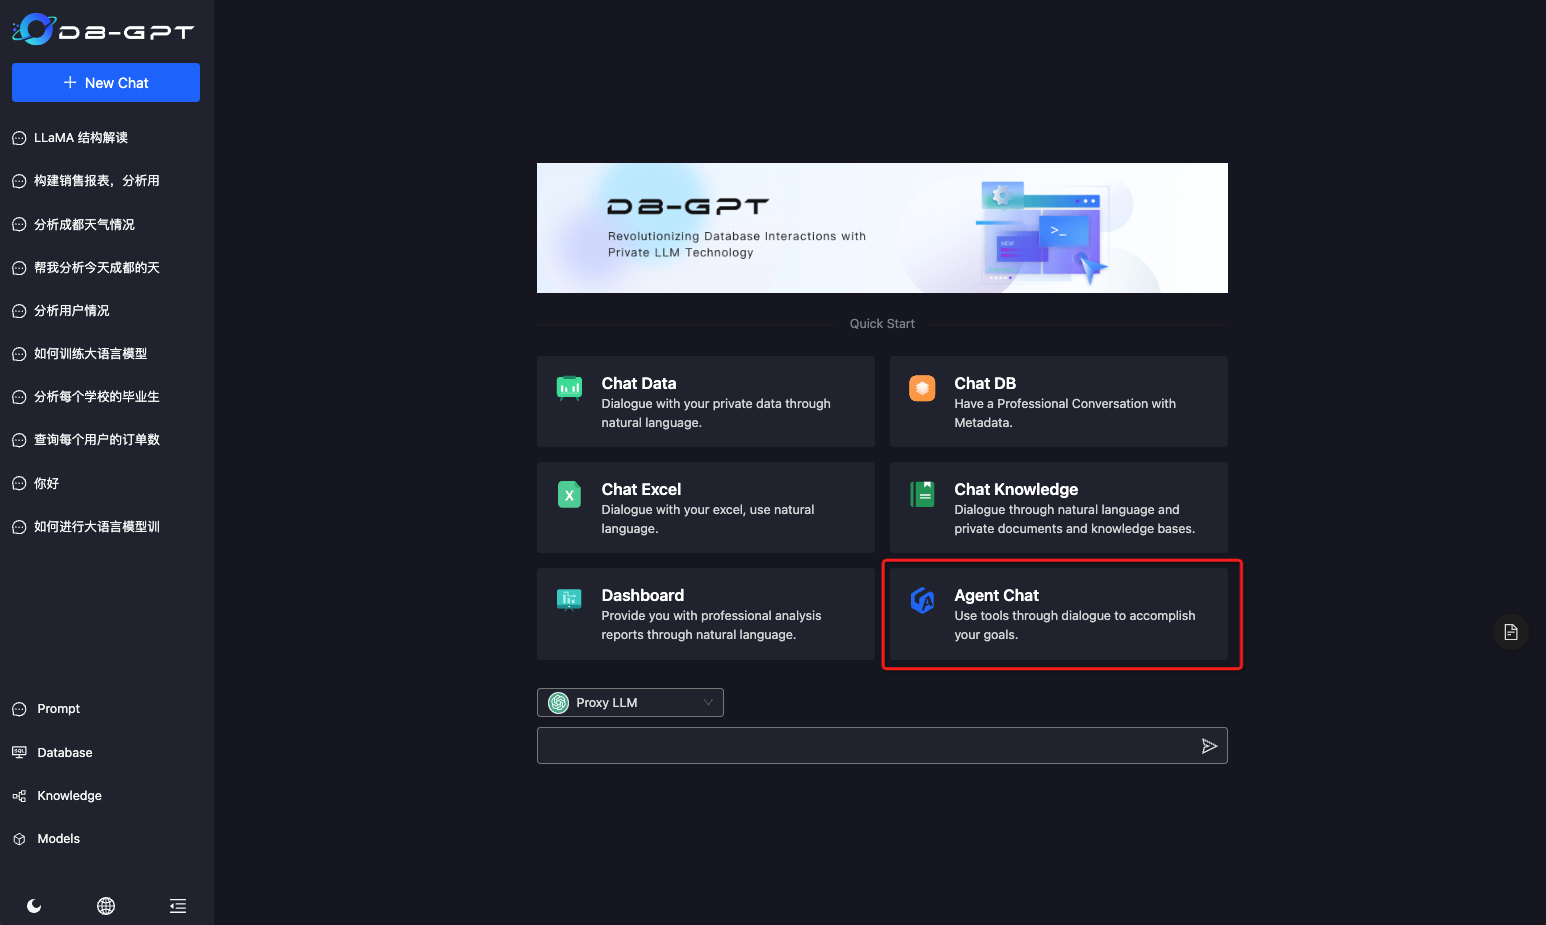Click the orange Chat DB icon
Image resolution: width=1546 pixels, height=925 pixels.
922,388
